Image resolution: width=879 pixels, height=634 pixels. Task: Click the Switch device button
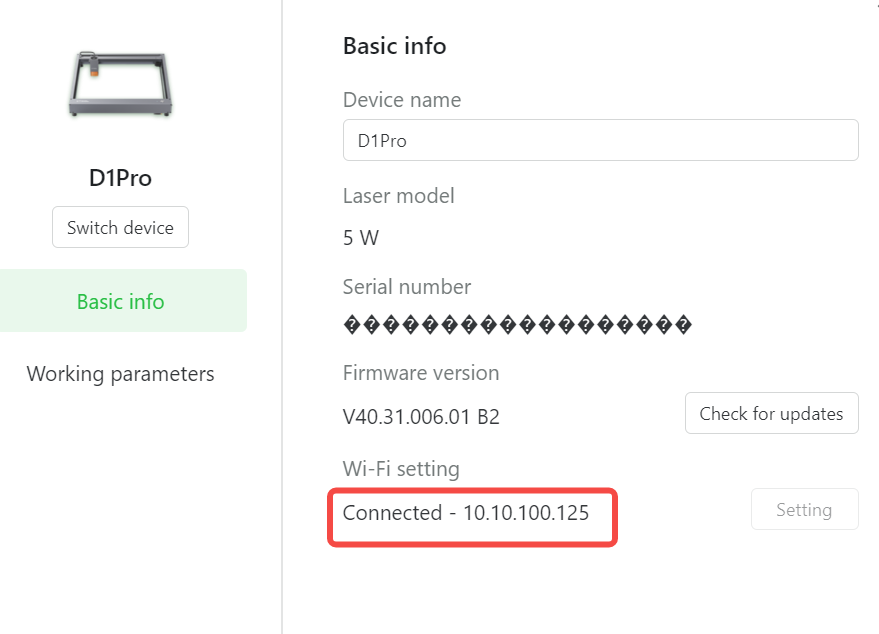(121, 227)
